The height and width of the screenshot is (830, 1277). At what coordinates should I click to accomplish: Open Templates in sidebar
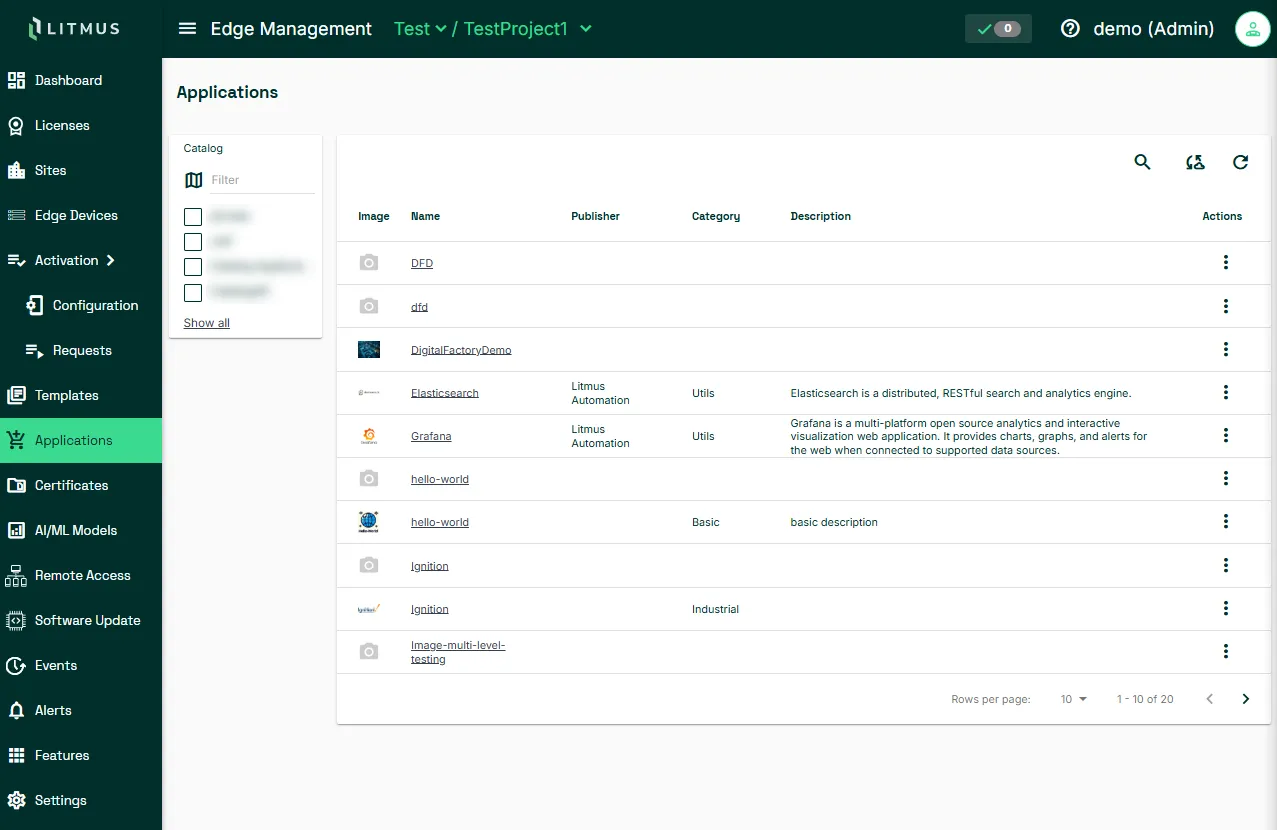pyautogui.click(x=81, y=395)
